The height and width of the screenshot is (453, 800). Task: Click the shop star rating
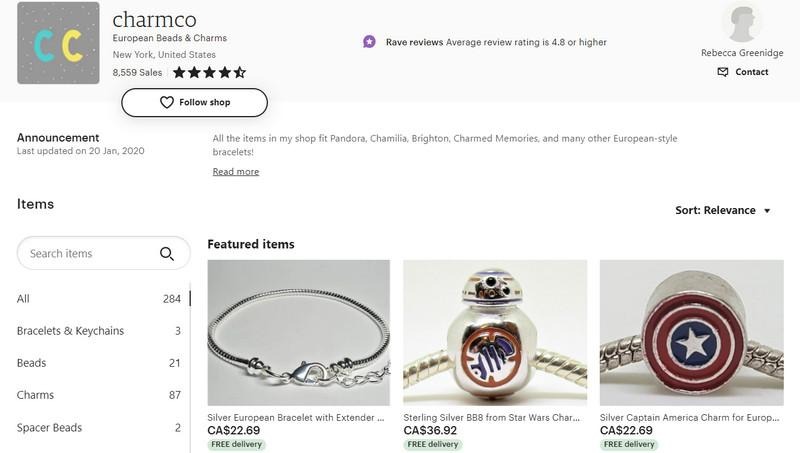coord(209,72)
